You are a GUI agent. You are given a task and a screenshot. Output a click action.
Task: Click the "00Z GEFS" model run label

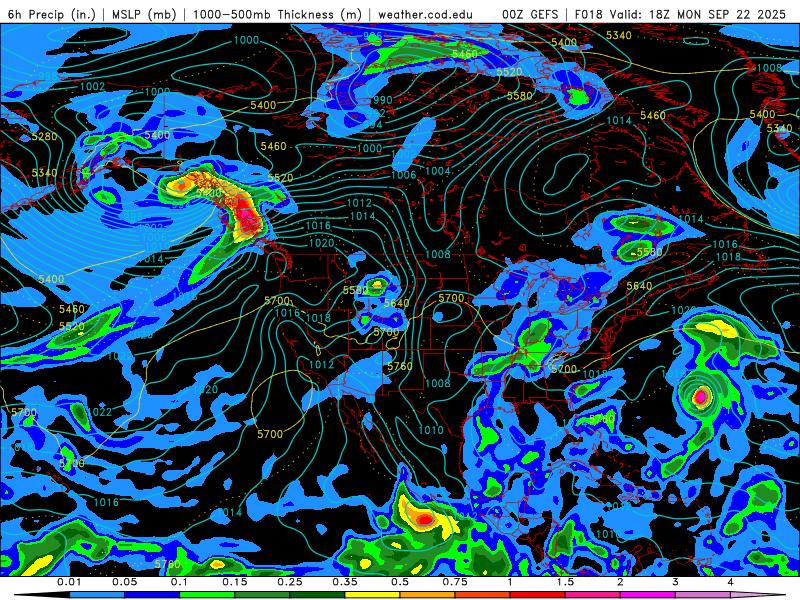(x=530, y=14)
